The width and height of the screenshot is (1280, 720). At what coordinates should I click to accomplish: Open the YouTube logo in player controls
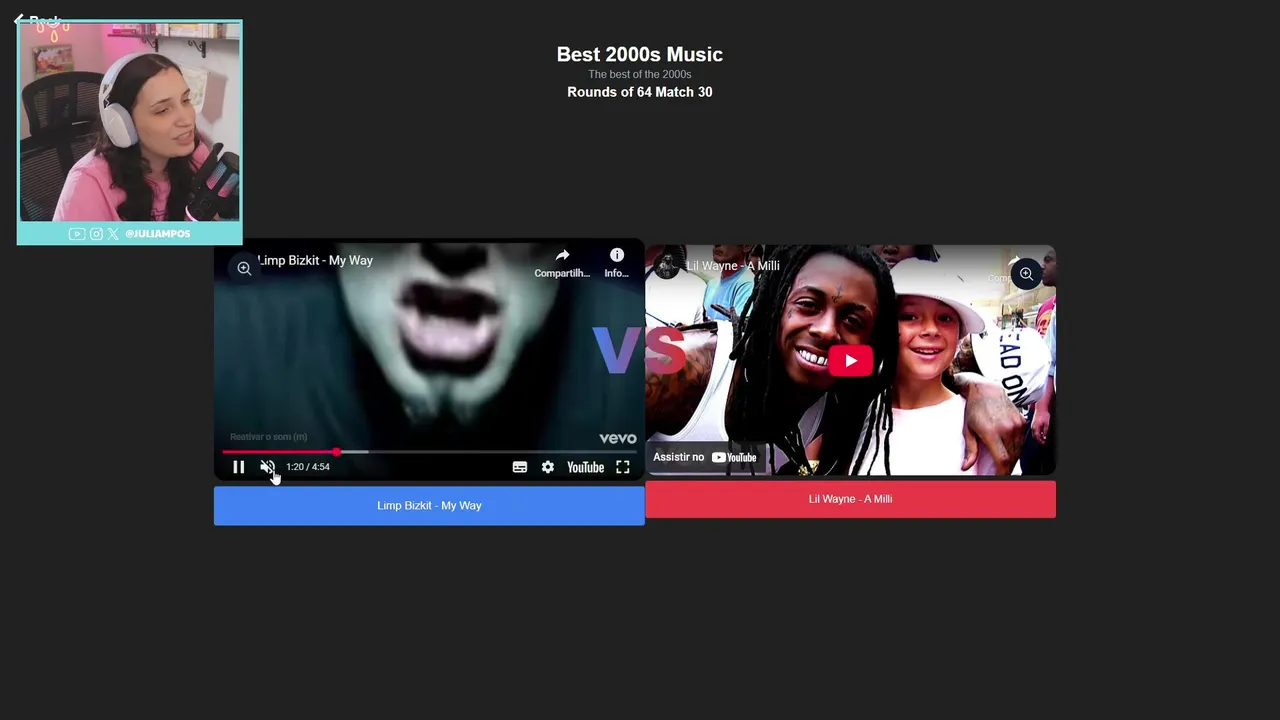tap(585, 467)
